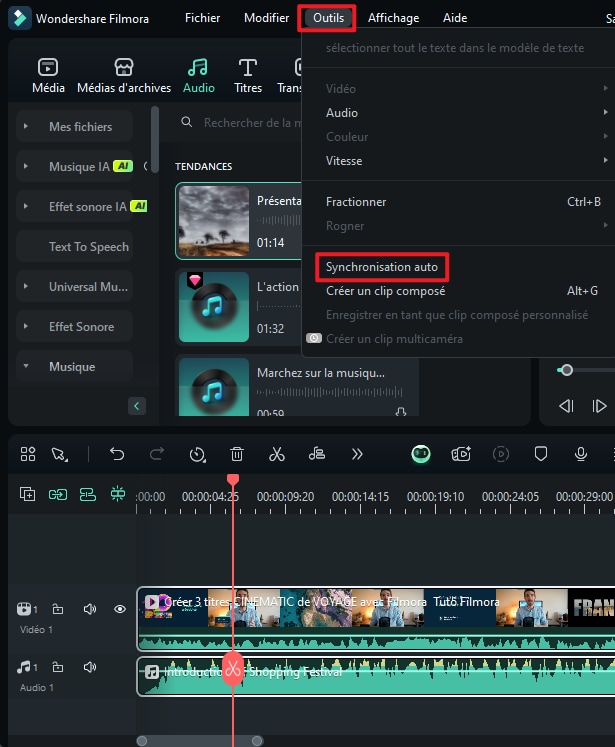615x747 pixels.
Task: Delete the selected clip with trash icon
Action: tap(237, 454)
